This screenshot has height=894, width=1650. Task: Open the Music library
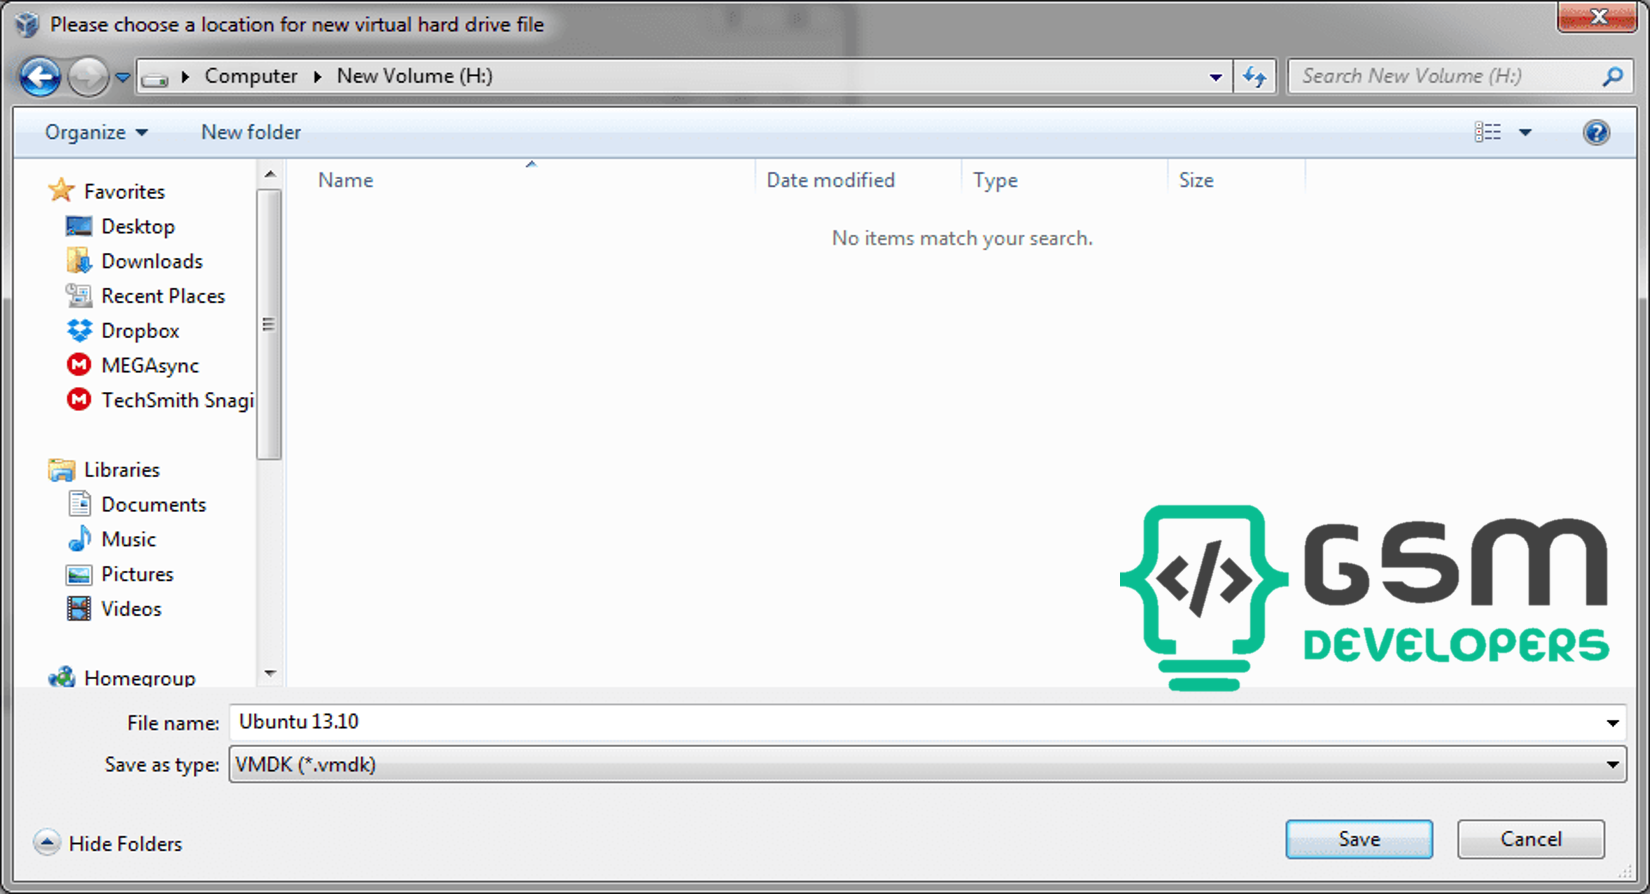pyautogui.click(x=128, y=539)
